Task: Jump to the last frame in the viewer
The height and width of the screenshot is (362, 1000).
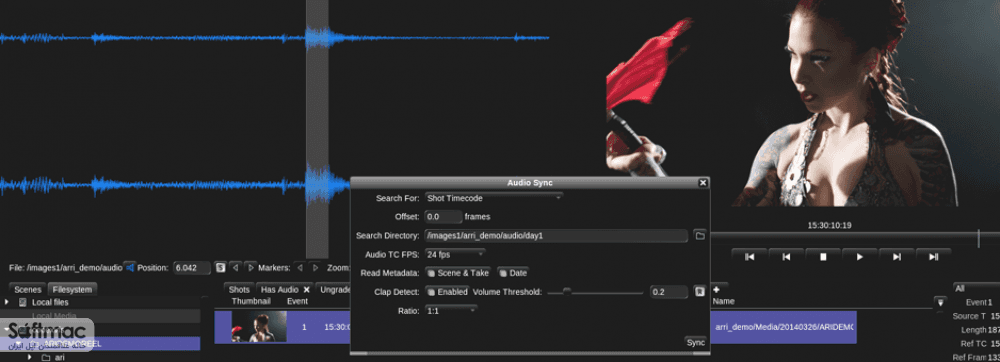Action: 934,257
